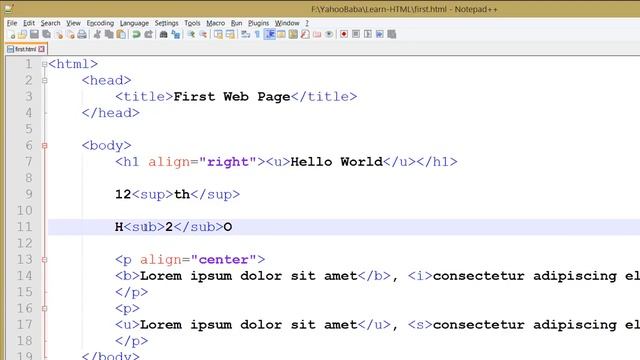Click the Close document toolbar icon
The width and height of the screenshot is (640, 360).
point(59,34)
